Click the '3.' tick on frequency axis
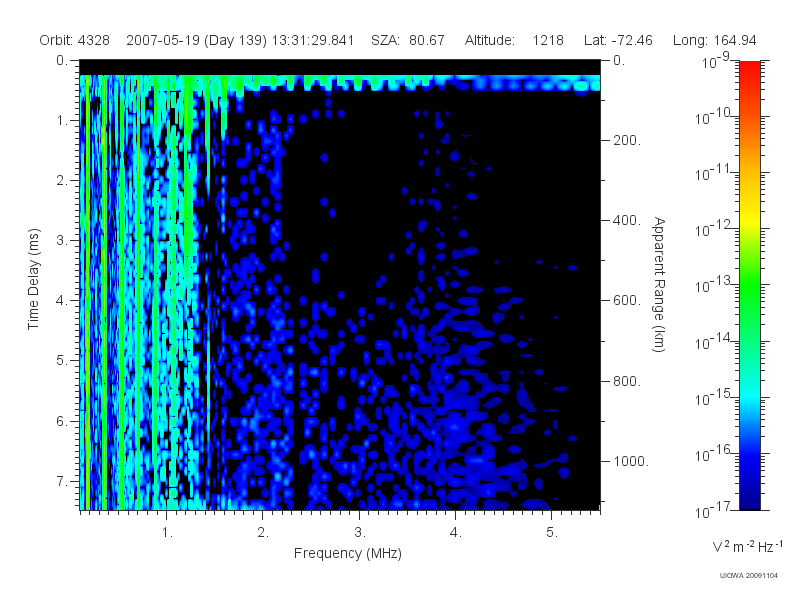This screenshot has height=600, width=800. tap(360, 533)
